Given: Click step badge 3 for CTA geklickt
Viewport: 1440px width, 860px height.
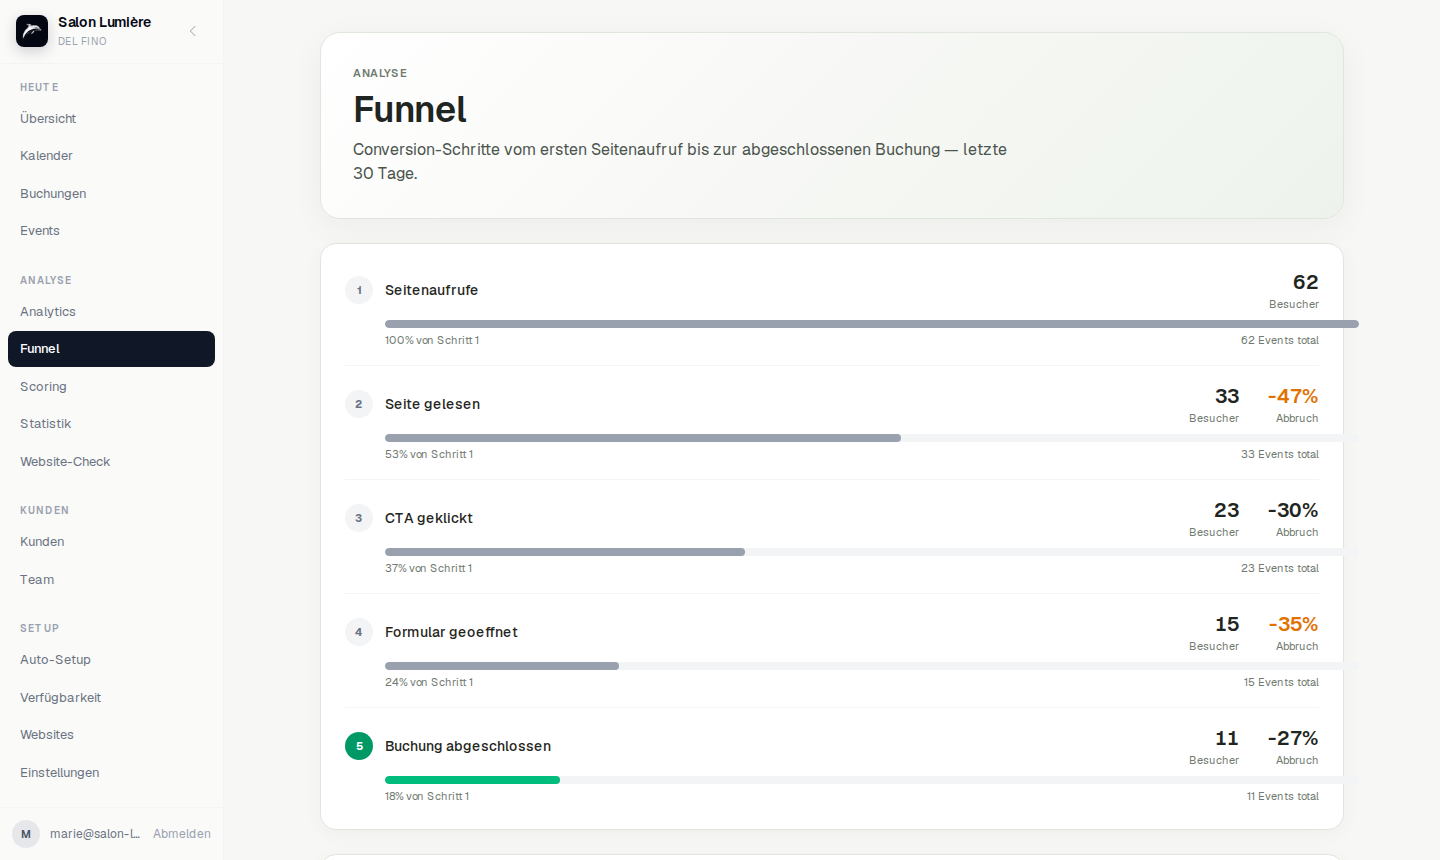Looking at the screenshot, I should [359, 518].
